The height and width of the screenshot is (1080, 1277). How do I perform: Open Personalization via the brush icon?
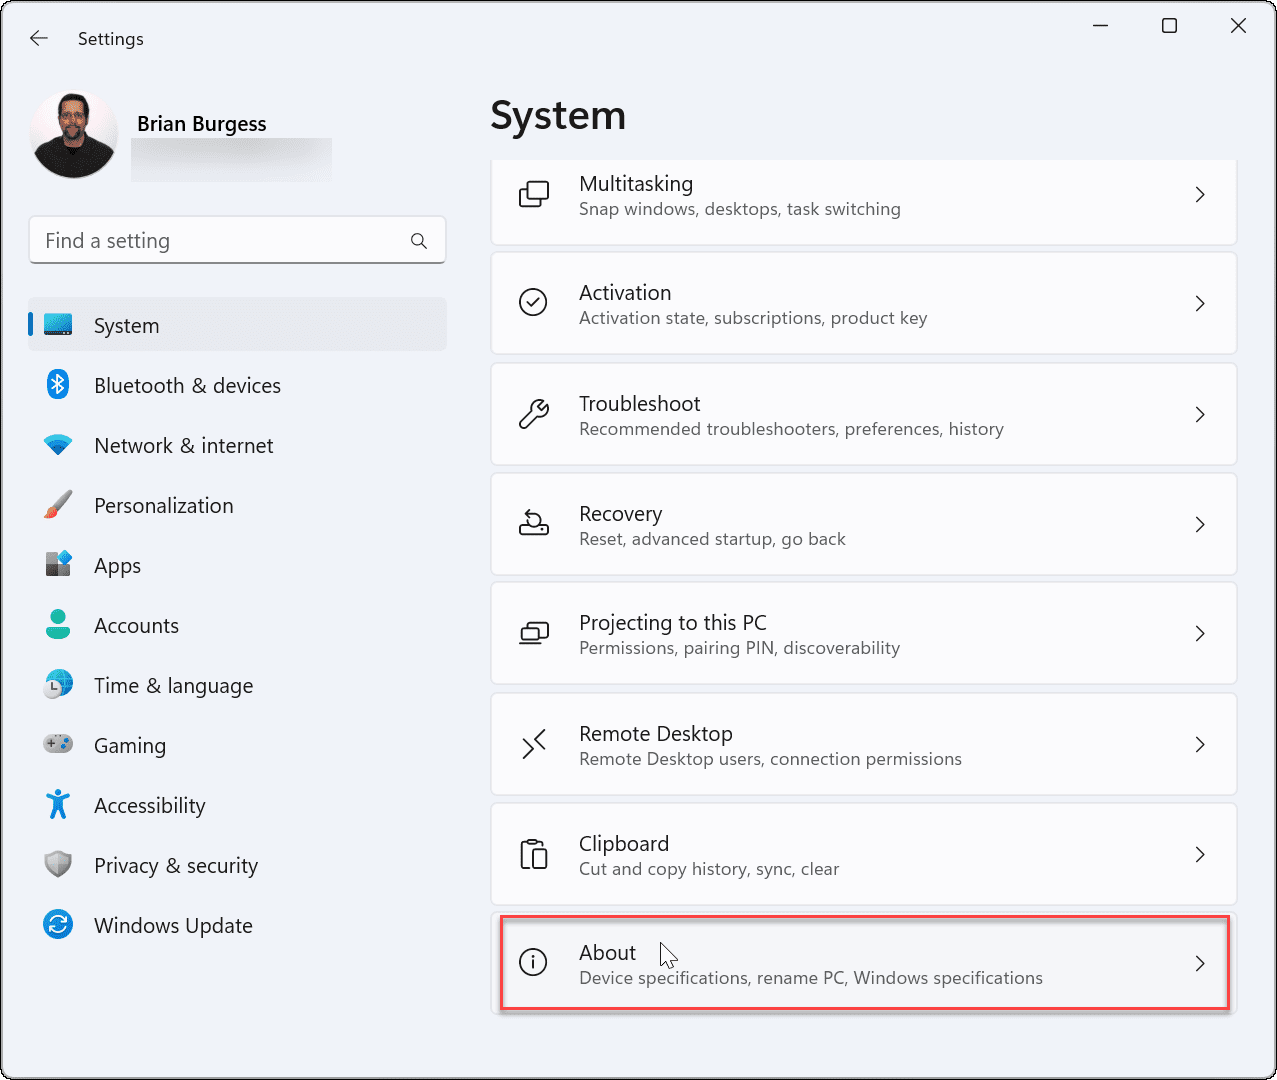coord(58,505)
